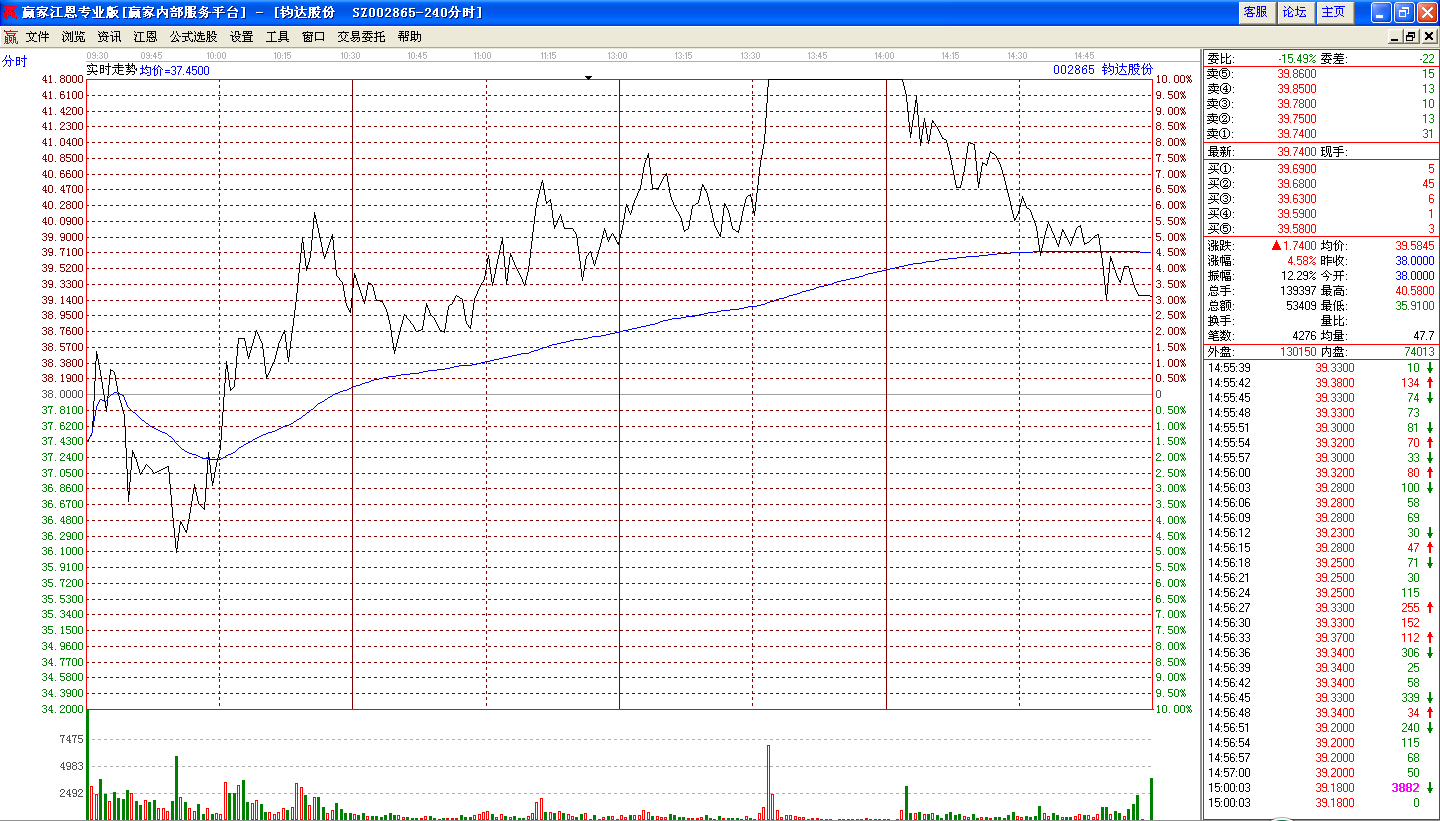Open the 公式选股 menu
The height and width of the screenshot is (821, 1440).
tap(193, 36)
